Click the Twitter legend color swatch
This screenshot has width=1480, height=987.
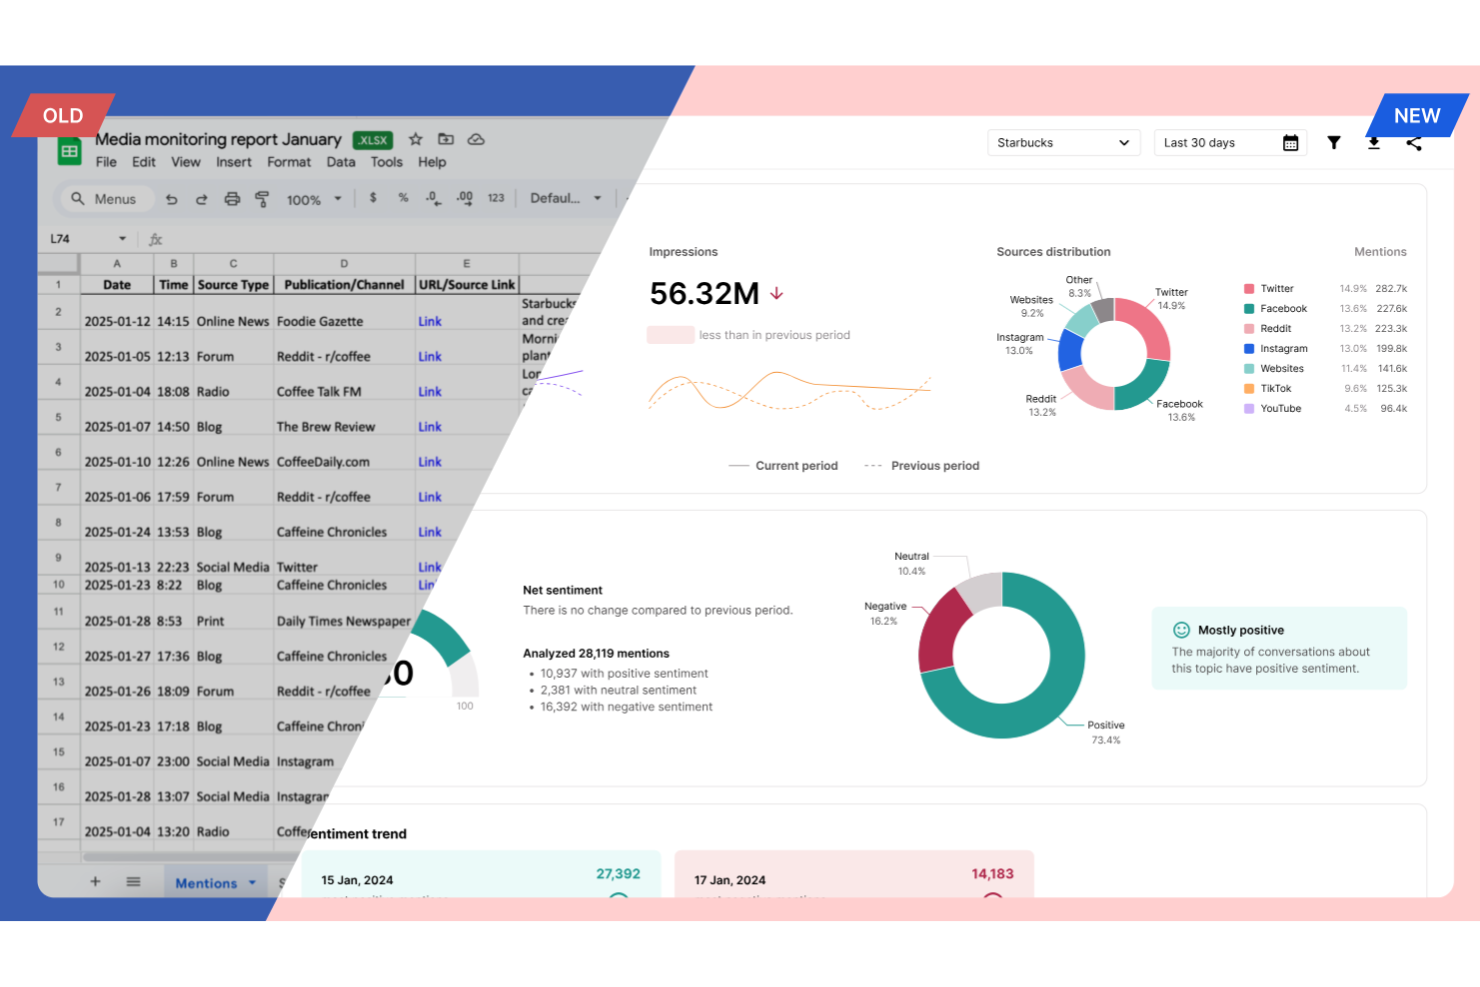1249,289
